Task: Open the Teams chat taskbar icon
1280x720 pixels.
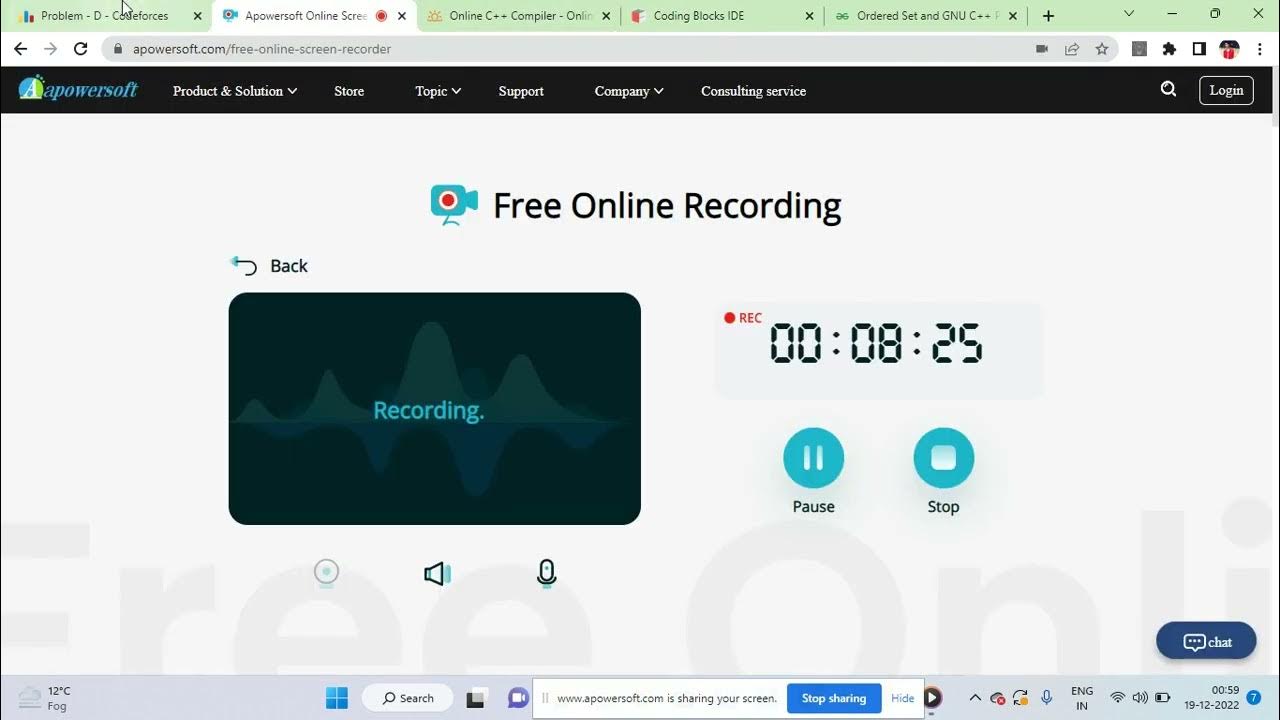Action: click(518, 698)
